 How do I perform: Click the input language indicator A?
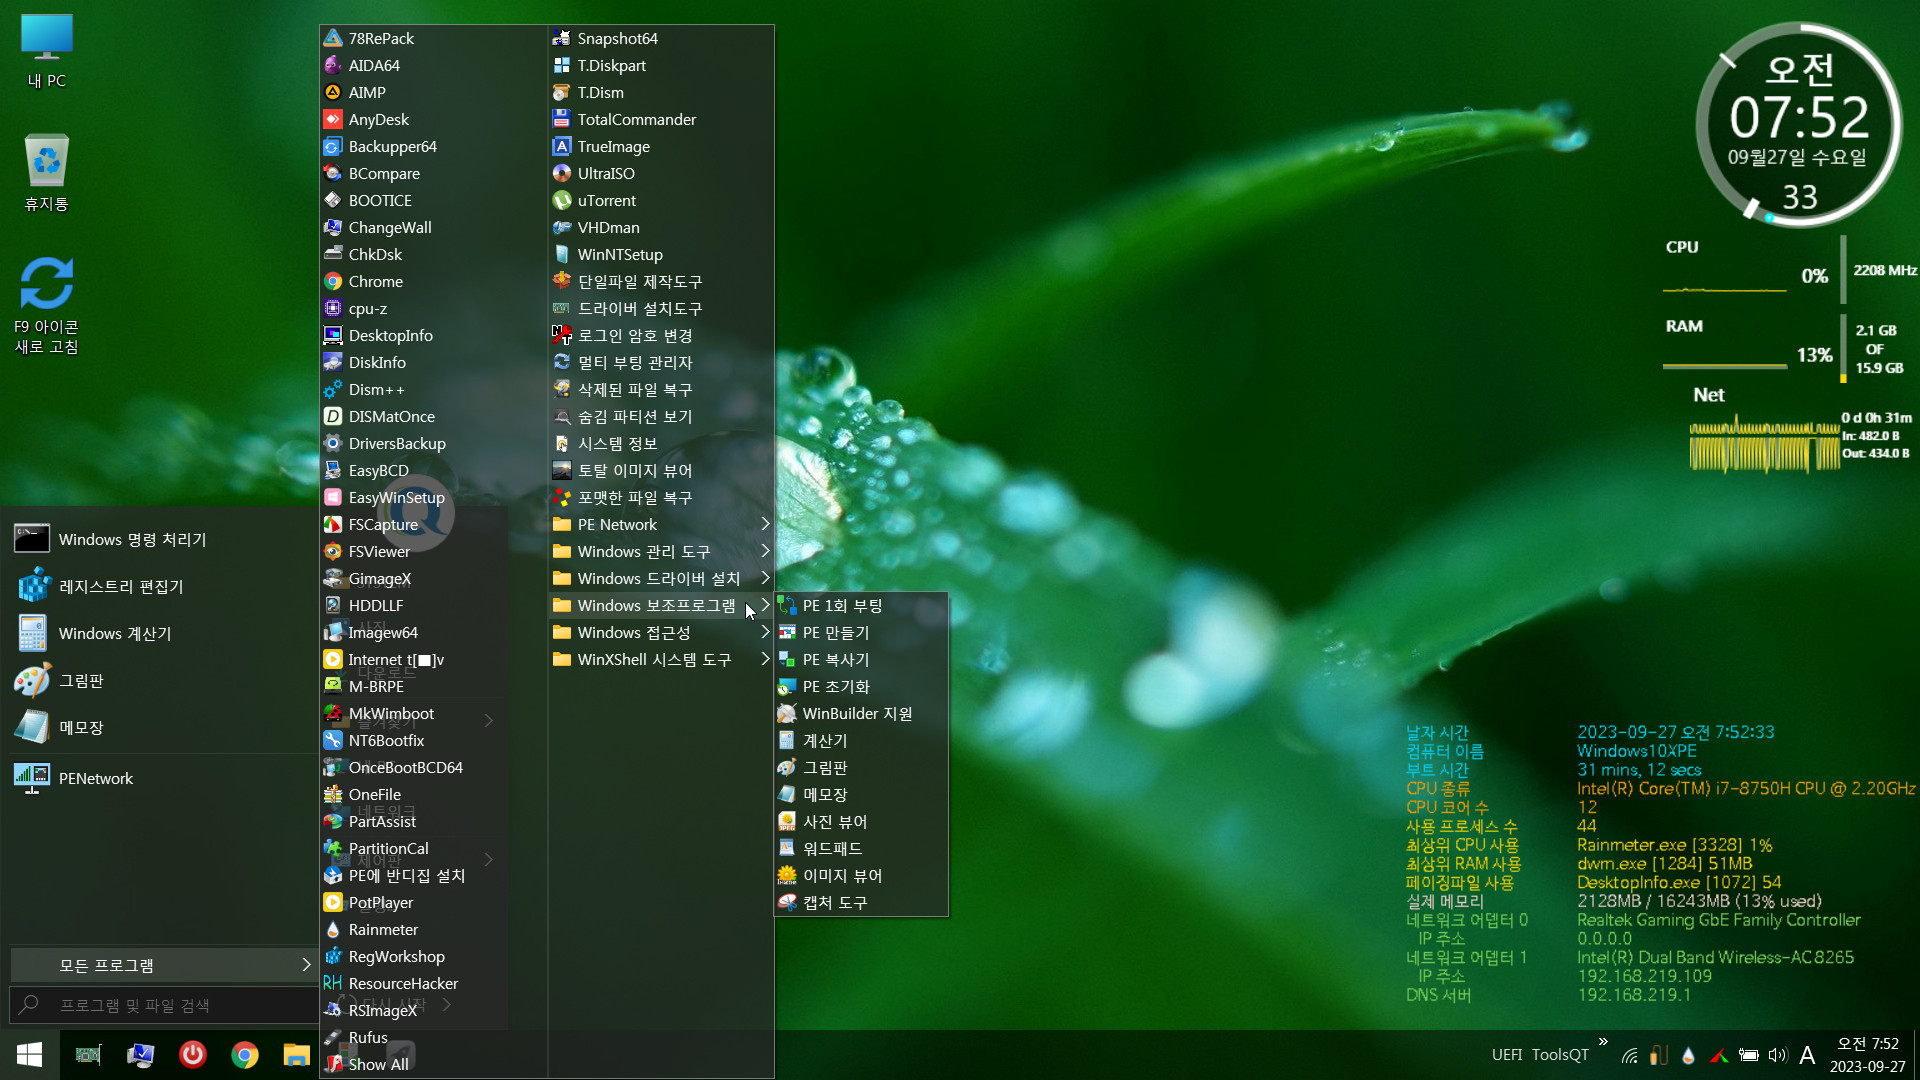[1807, 1055]
